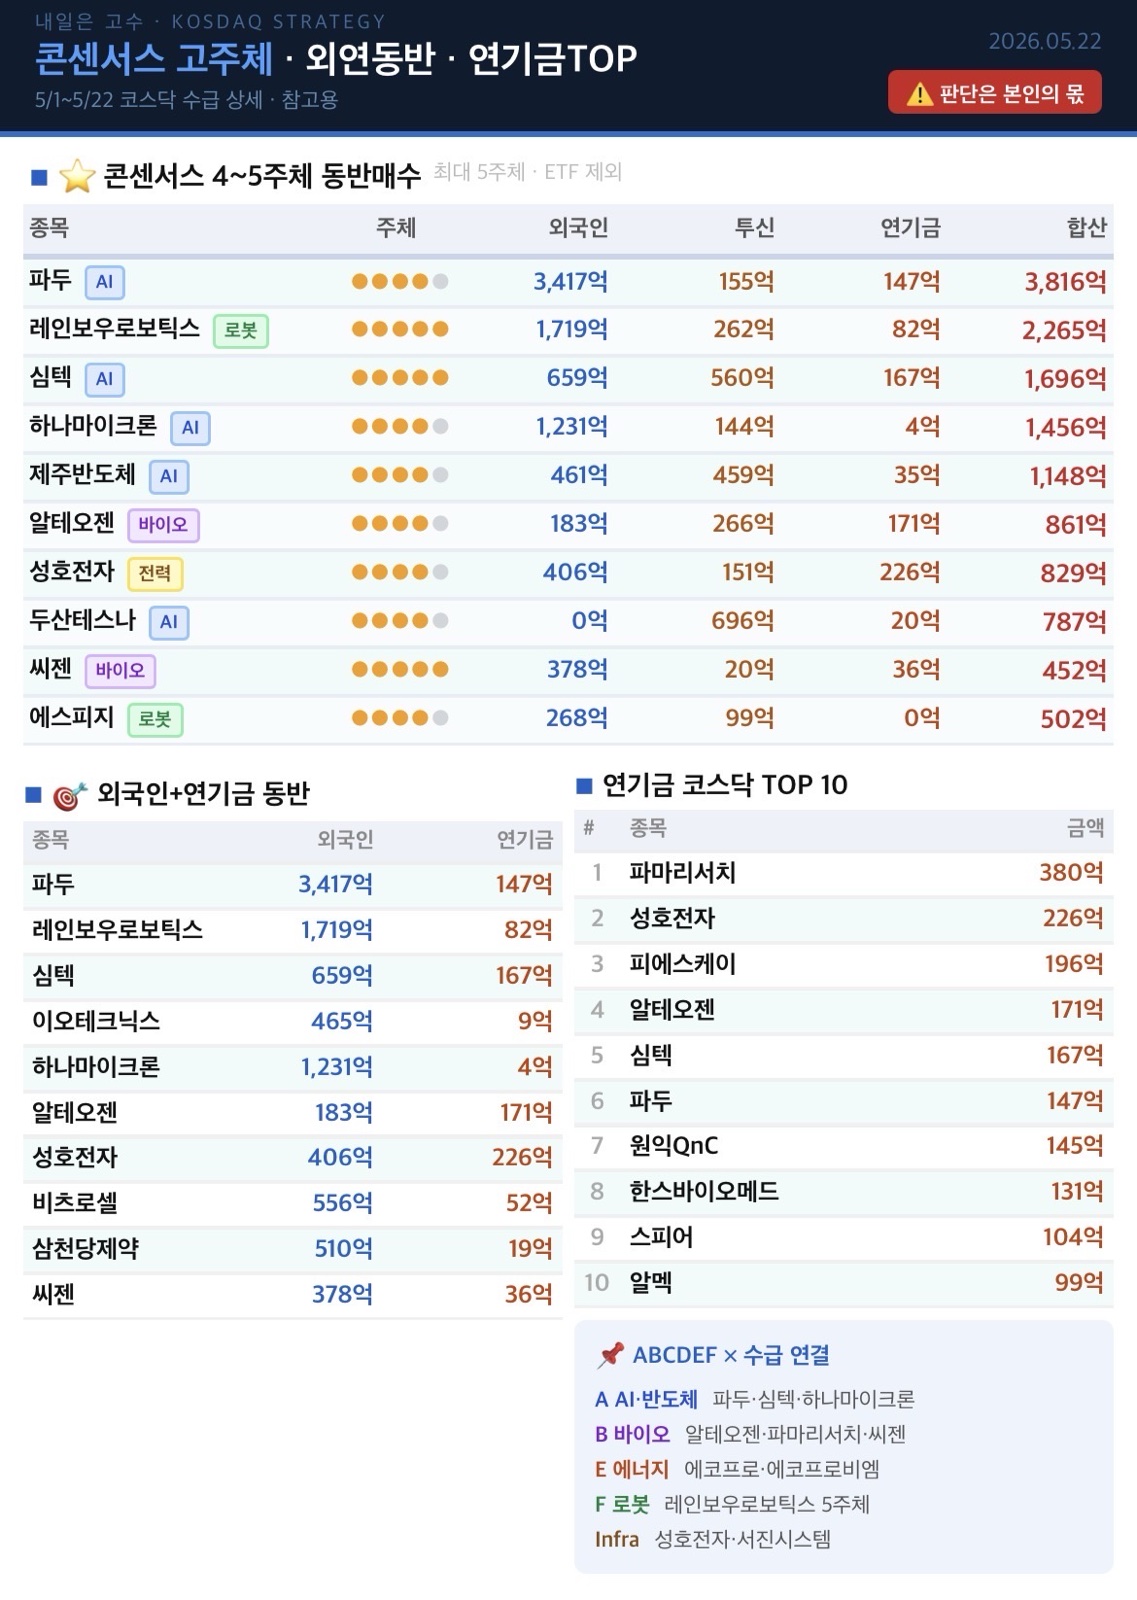Click the gold star icon beside 콘센서스 heading
The image size is (1137, 1600).
(77, 176)
